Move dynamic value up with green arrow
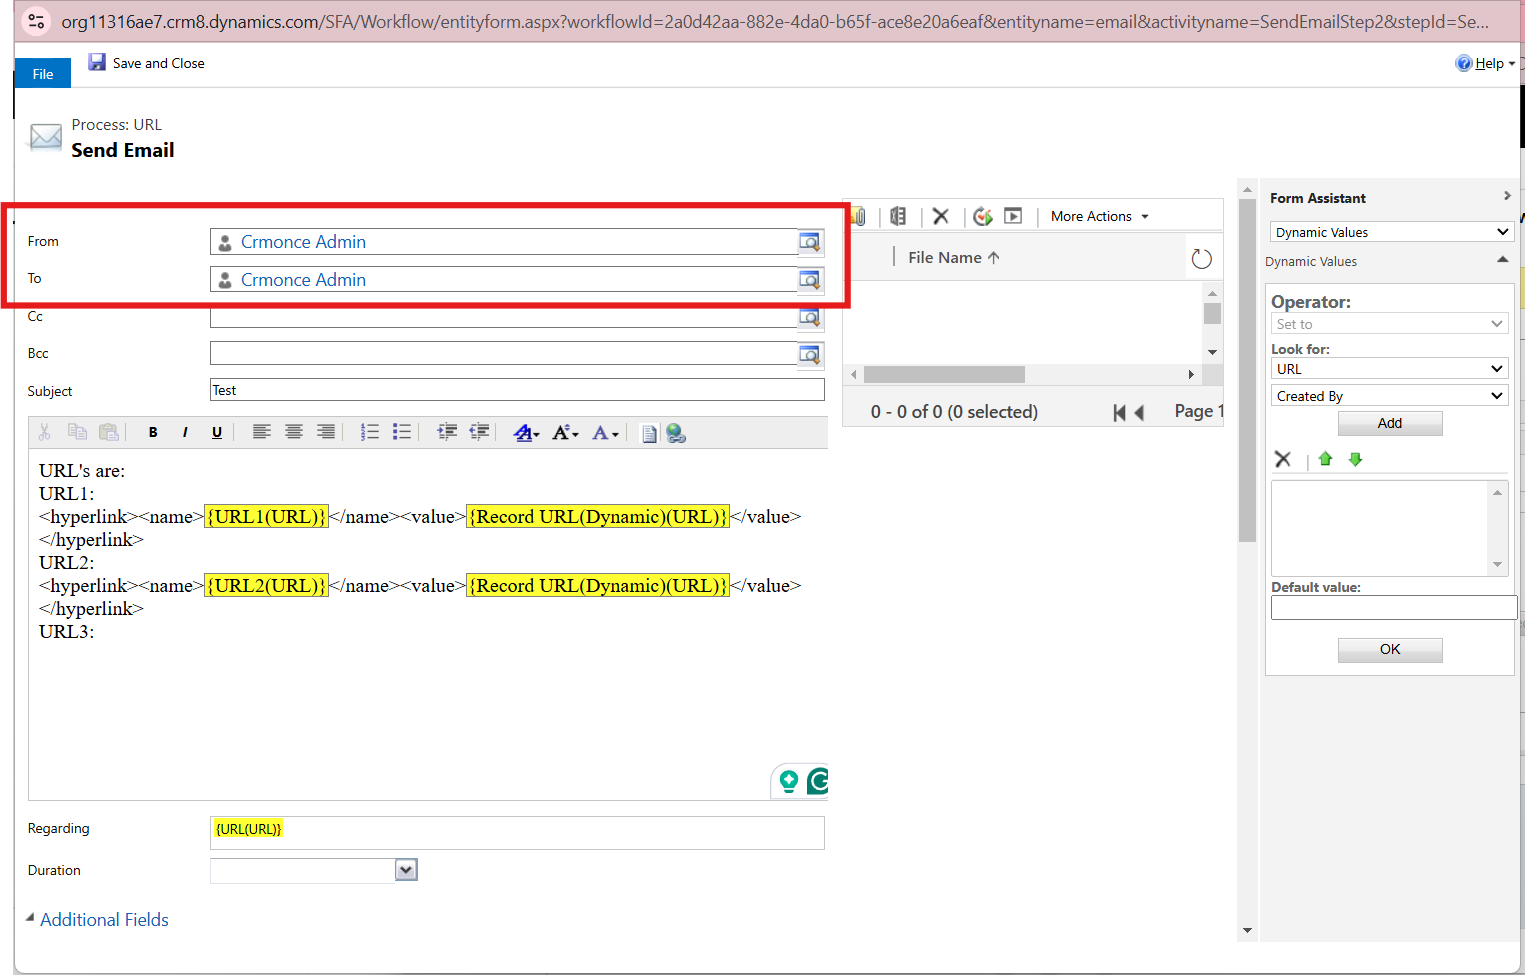Screen dimensions: 1525x975 1325,459
